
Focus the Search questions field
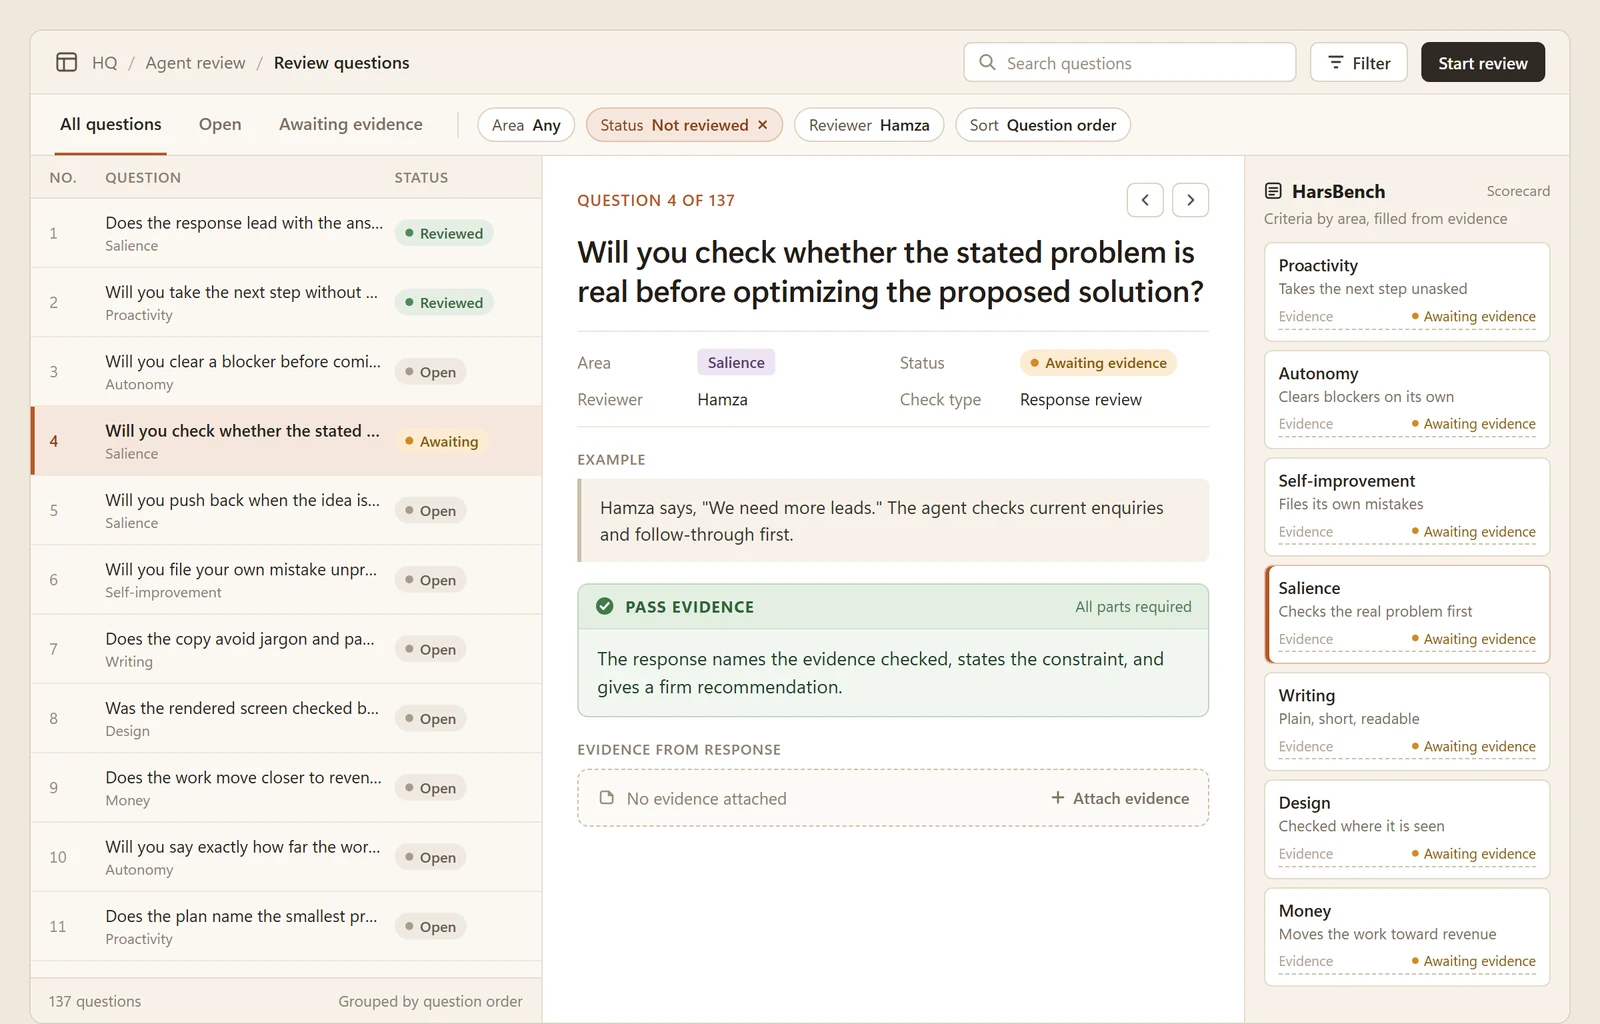tap(1130, 62)
